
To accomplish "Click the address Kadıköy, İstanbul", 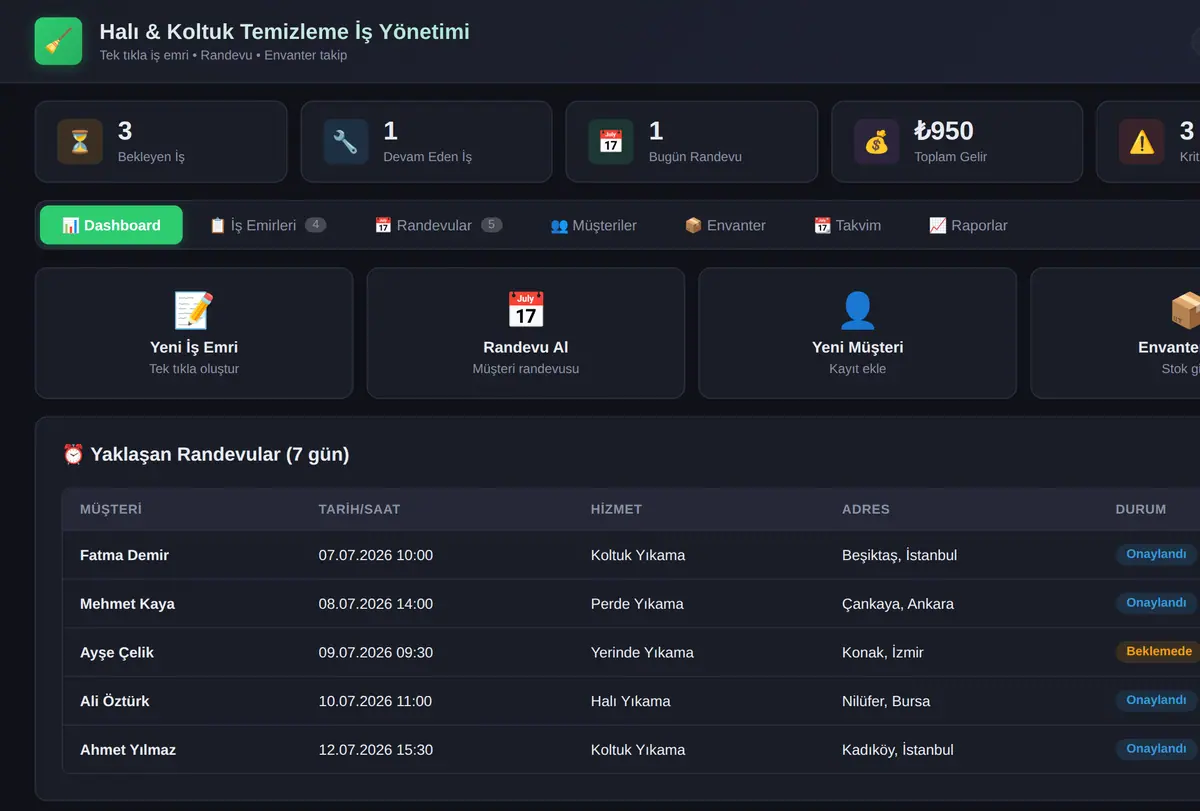I will (x=898, y=750).
